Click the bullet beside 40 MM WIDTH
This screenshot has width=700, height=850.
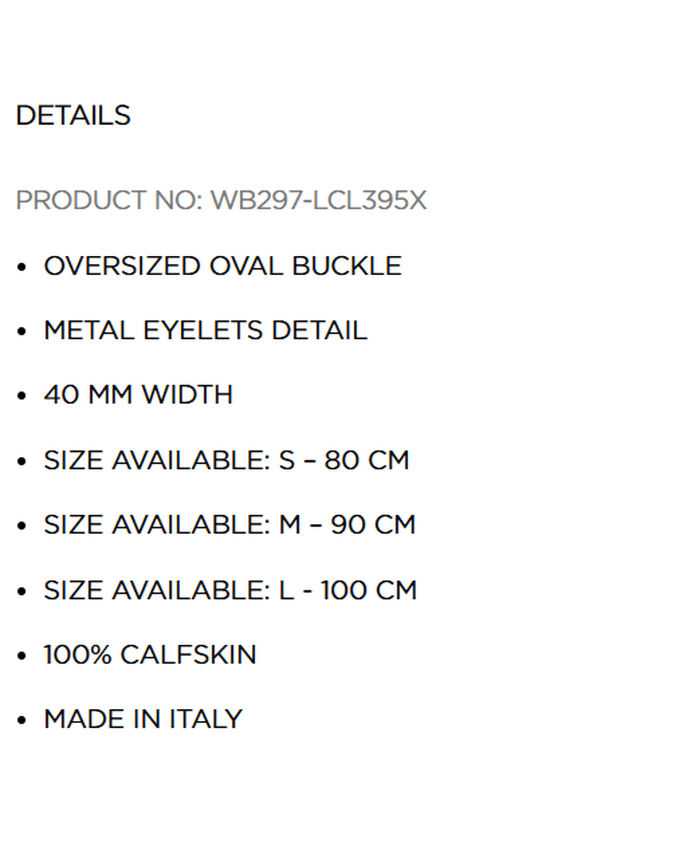click(22, 396)
